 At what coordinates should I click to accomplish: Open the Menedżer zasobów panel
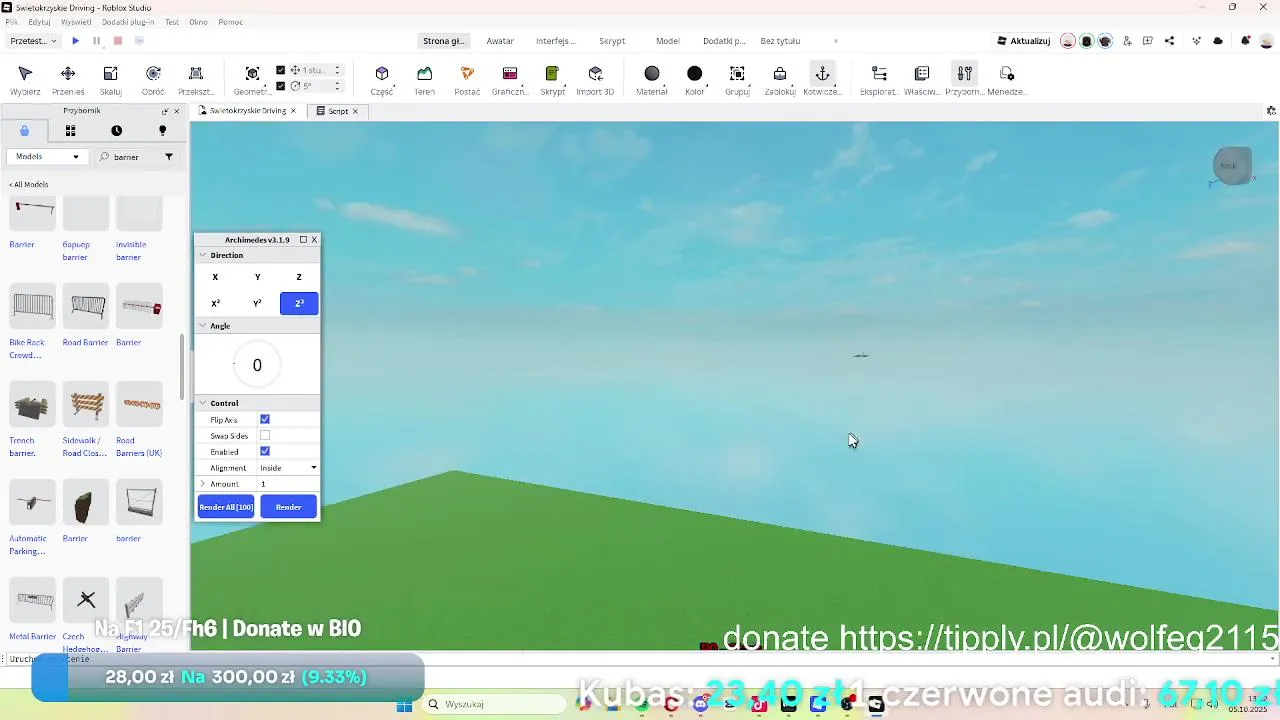(1007, 79)
